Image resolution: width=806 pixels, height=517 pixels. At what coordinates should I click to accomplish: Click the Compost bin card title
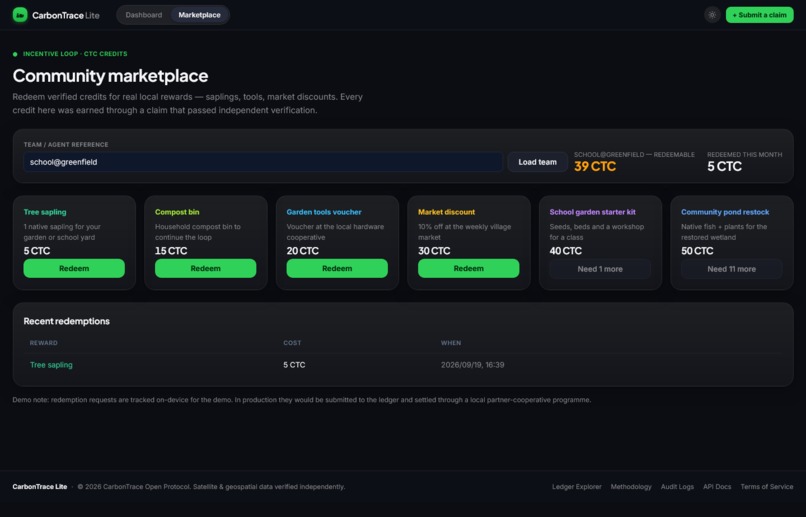pos(177,212)
